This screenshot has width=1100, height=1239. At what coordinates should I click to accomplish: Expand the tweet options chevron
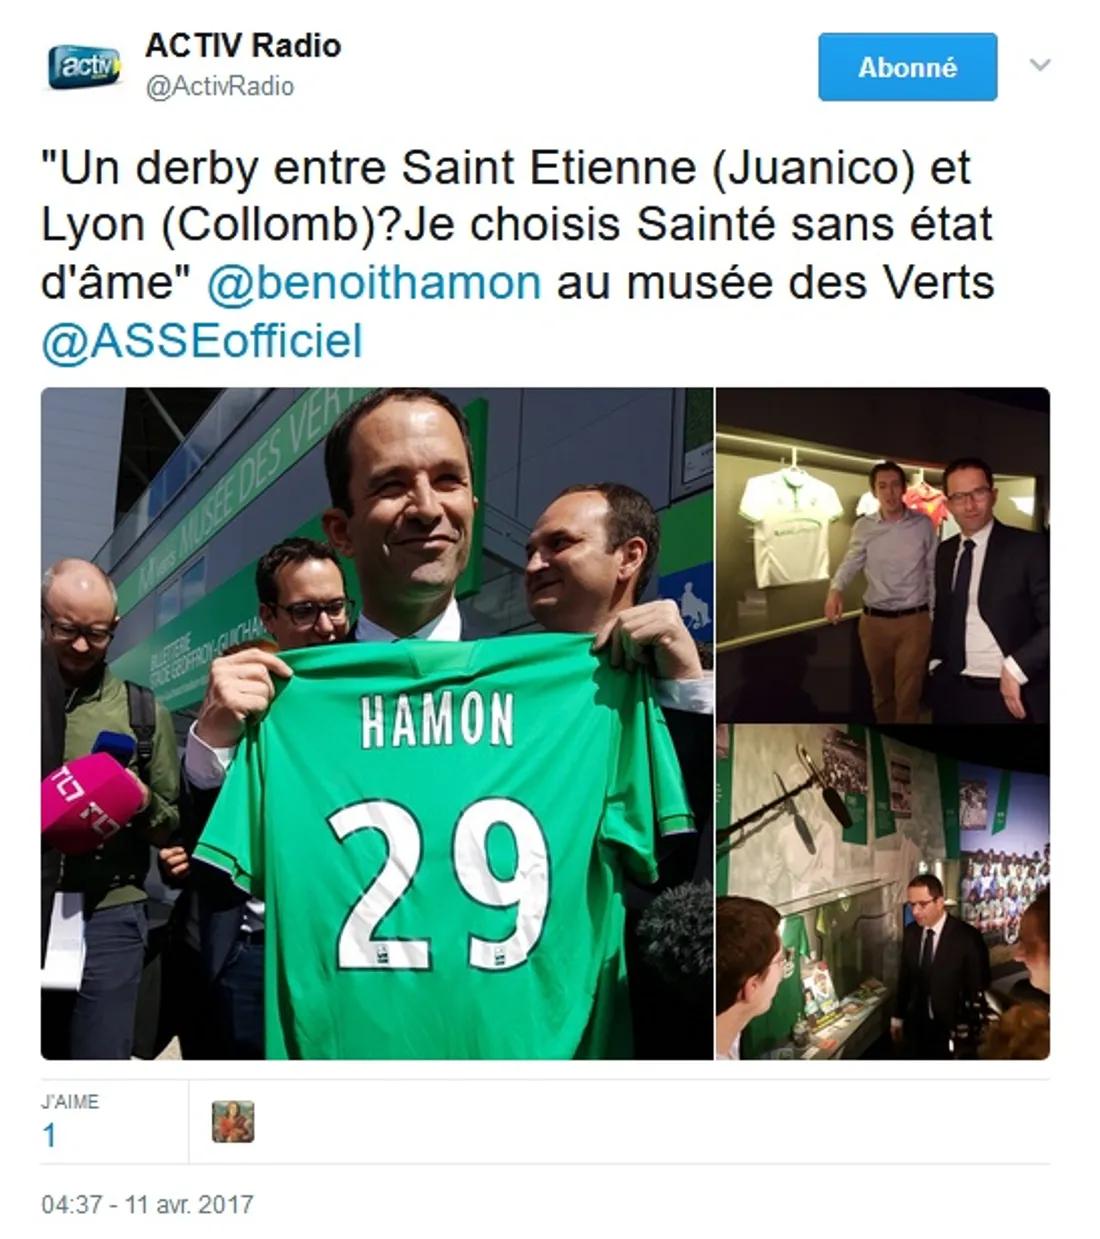coord(1040,65)
